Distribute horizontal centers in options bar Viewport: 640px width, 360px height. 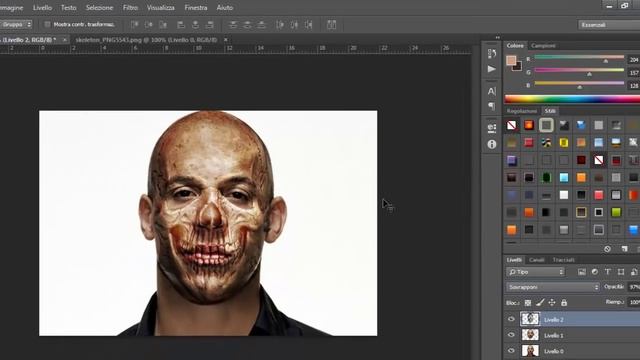[294, 25]
